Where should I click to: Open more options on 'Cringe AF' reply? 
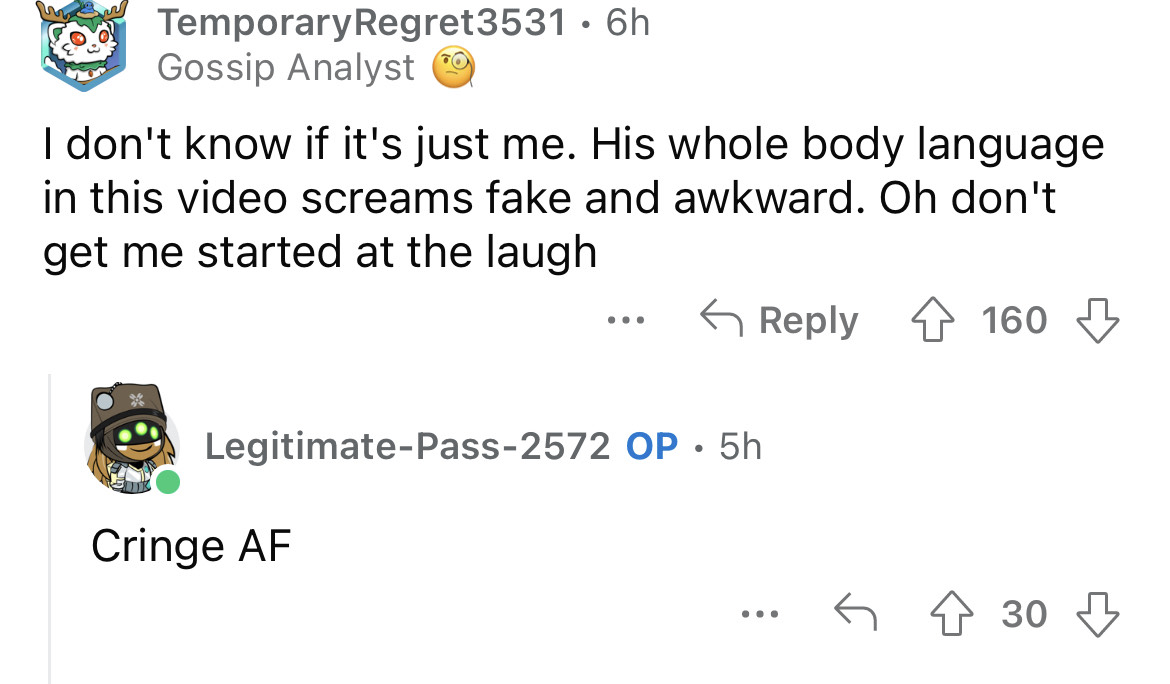(757, 613)
